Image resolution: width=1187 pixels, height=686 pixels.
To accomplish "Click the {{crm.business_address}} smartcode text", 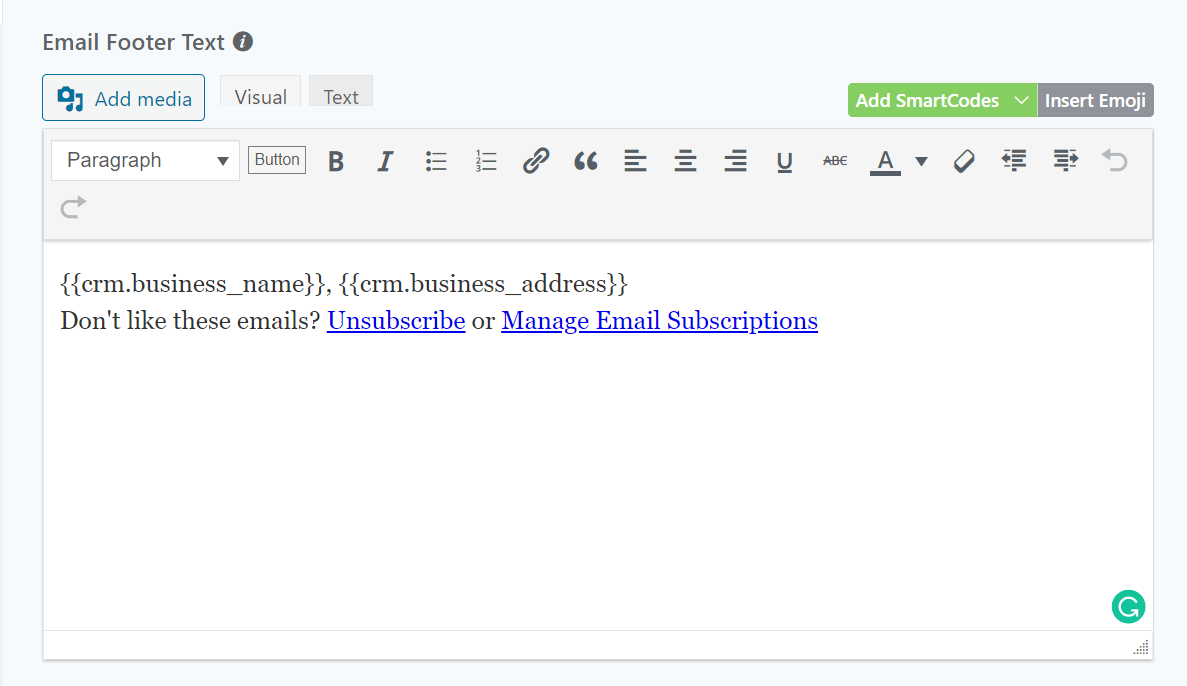I will click(484, 284).
